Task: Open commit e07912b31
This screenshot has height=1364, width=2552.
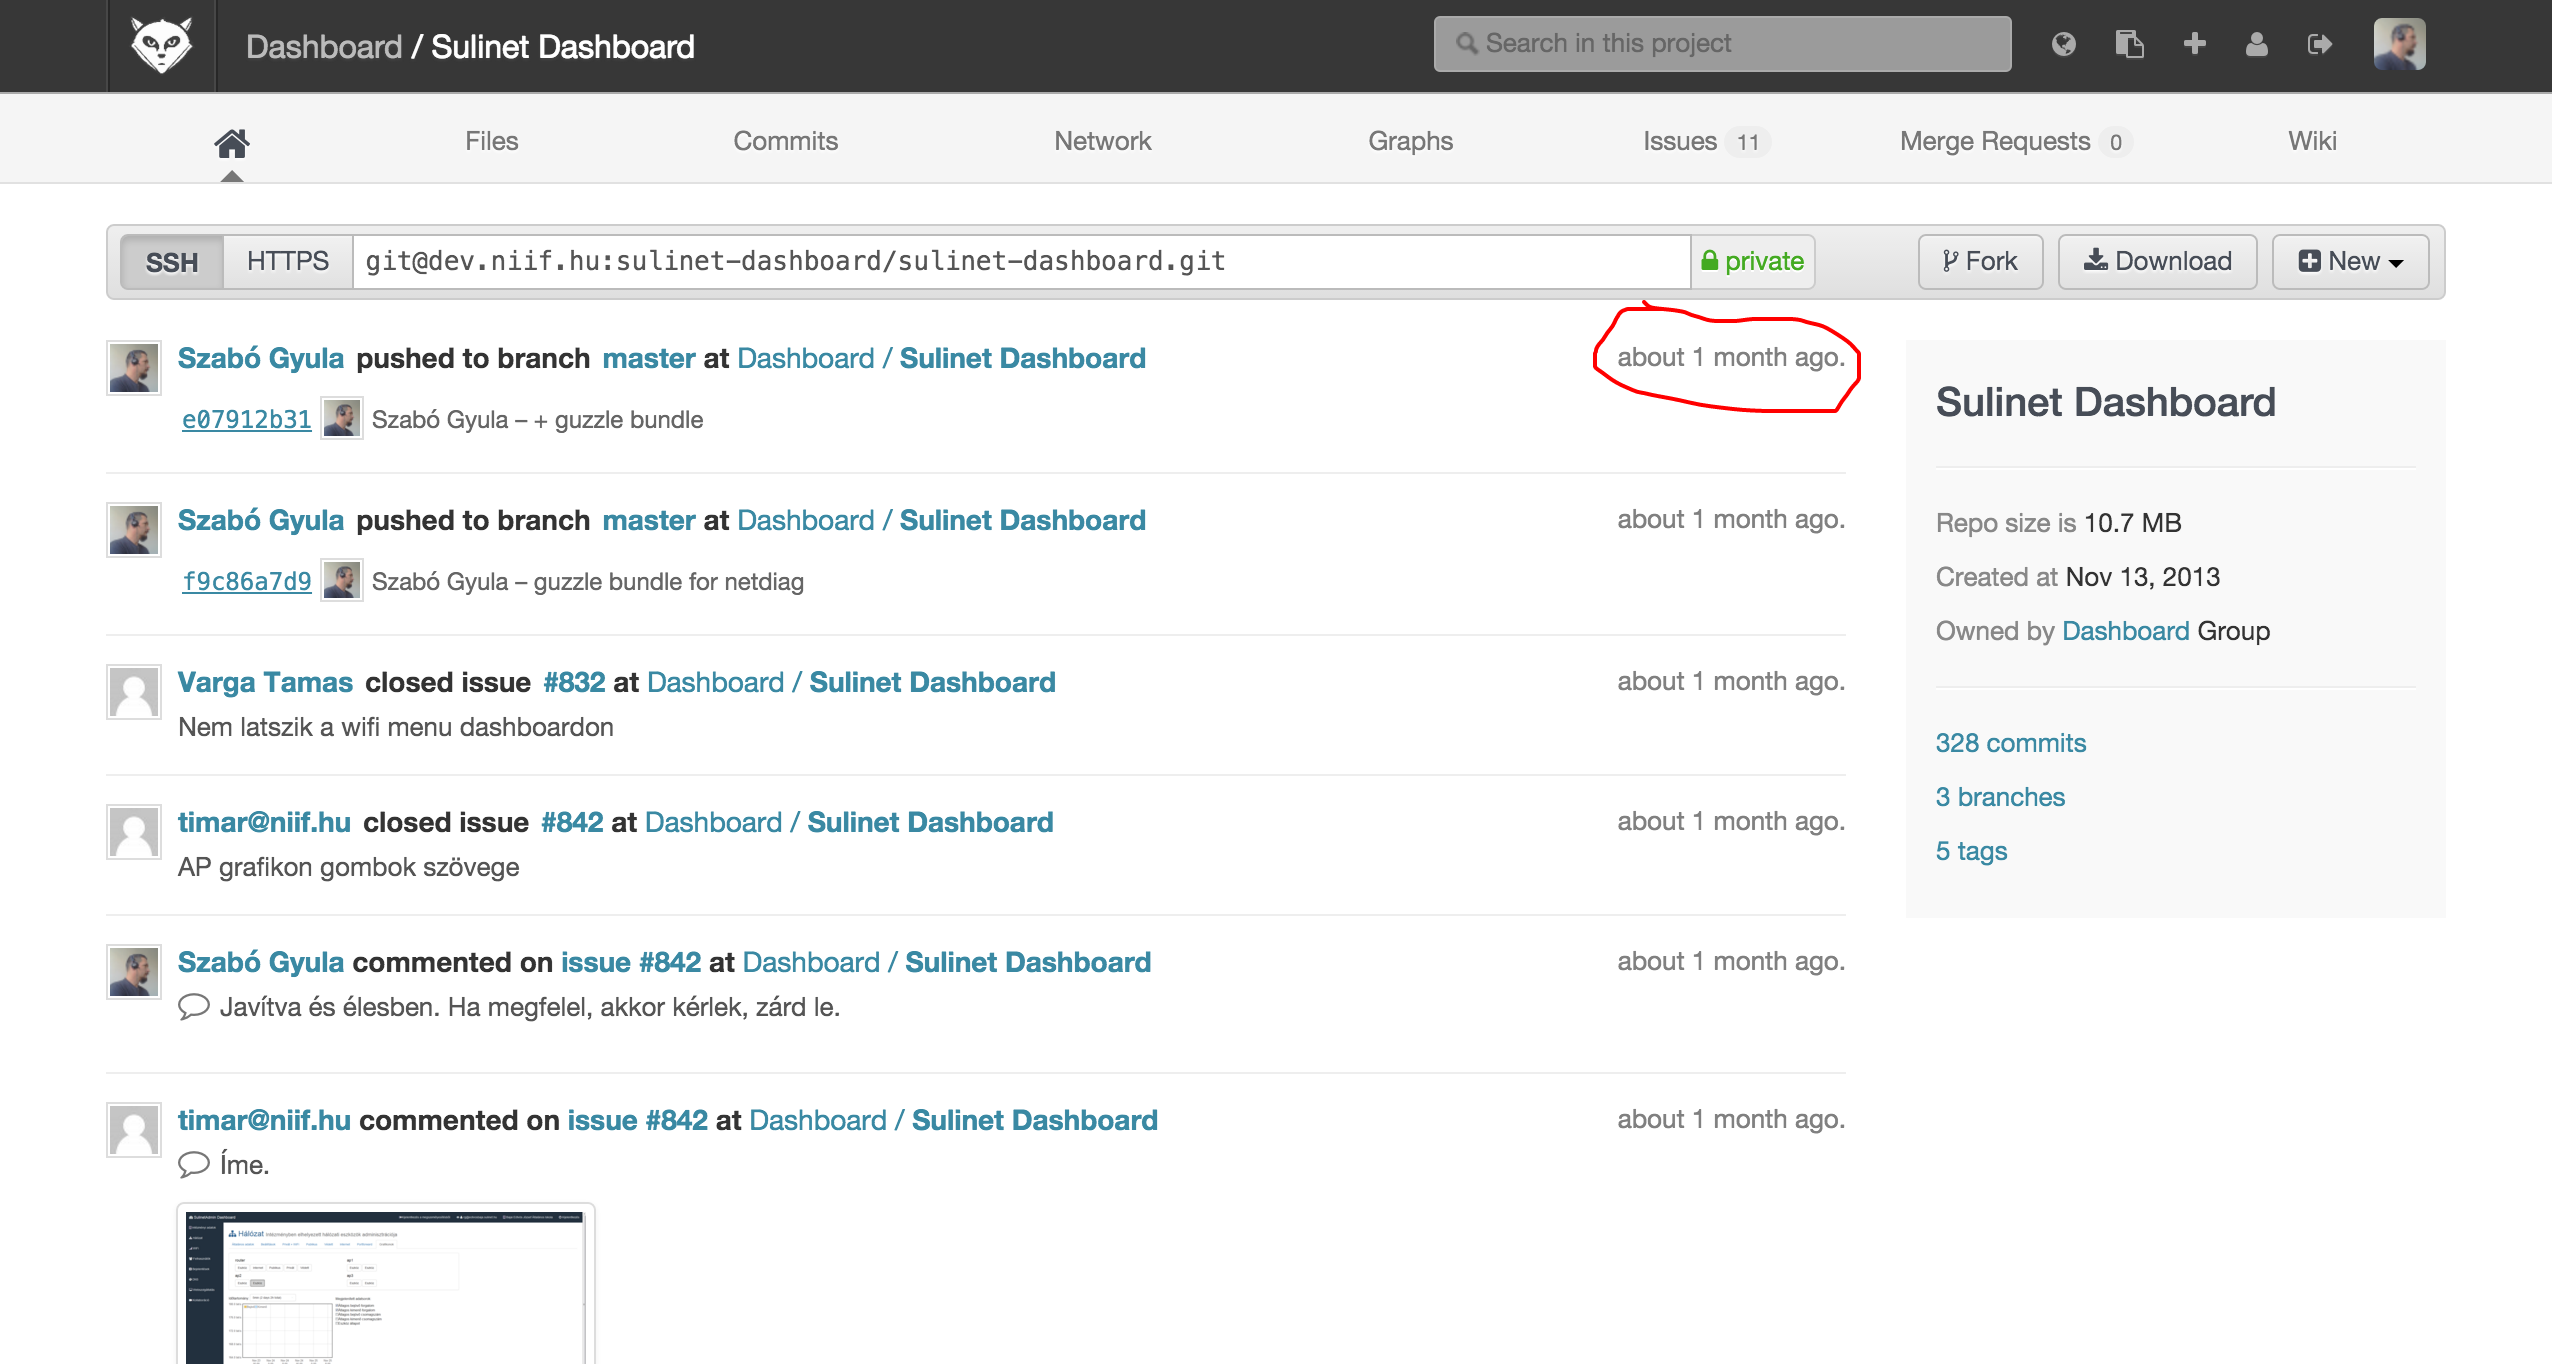Action: (x=246, y=420)
